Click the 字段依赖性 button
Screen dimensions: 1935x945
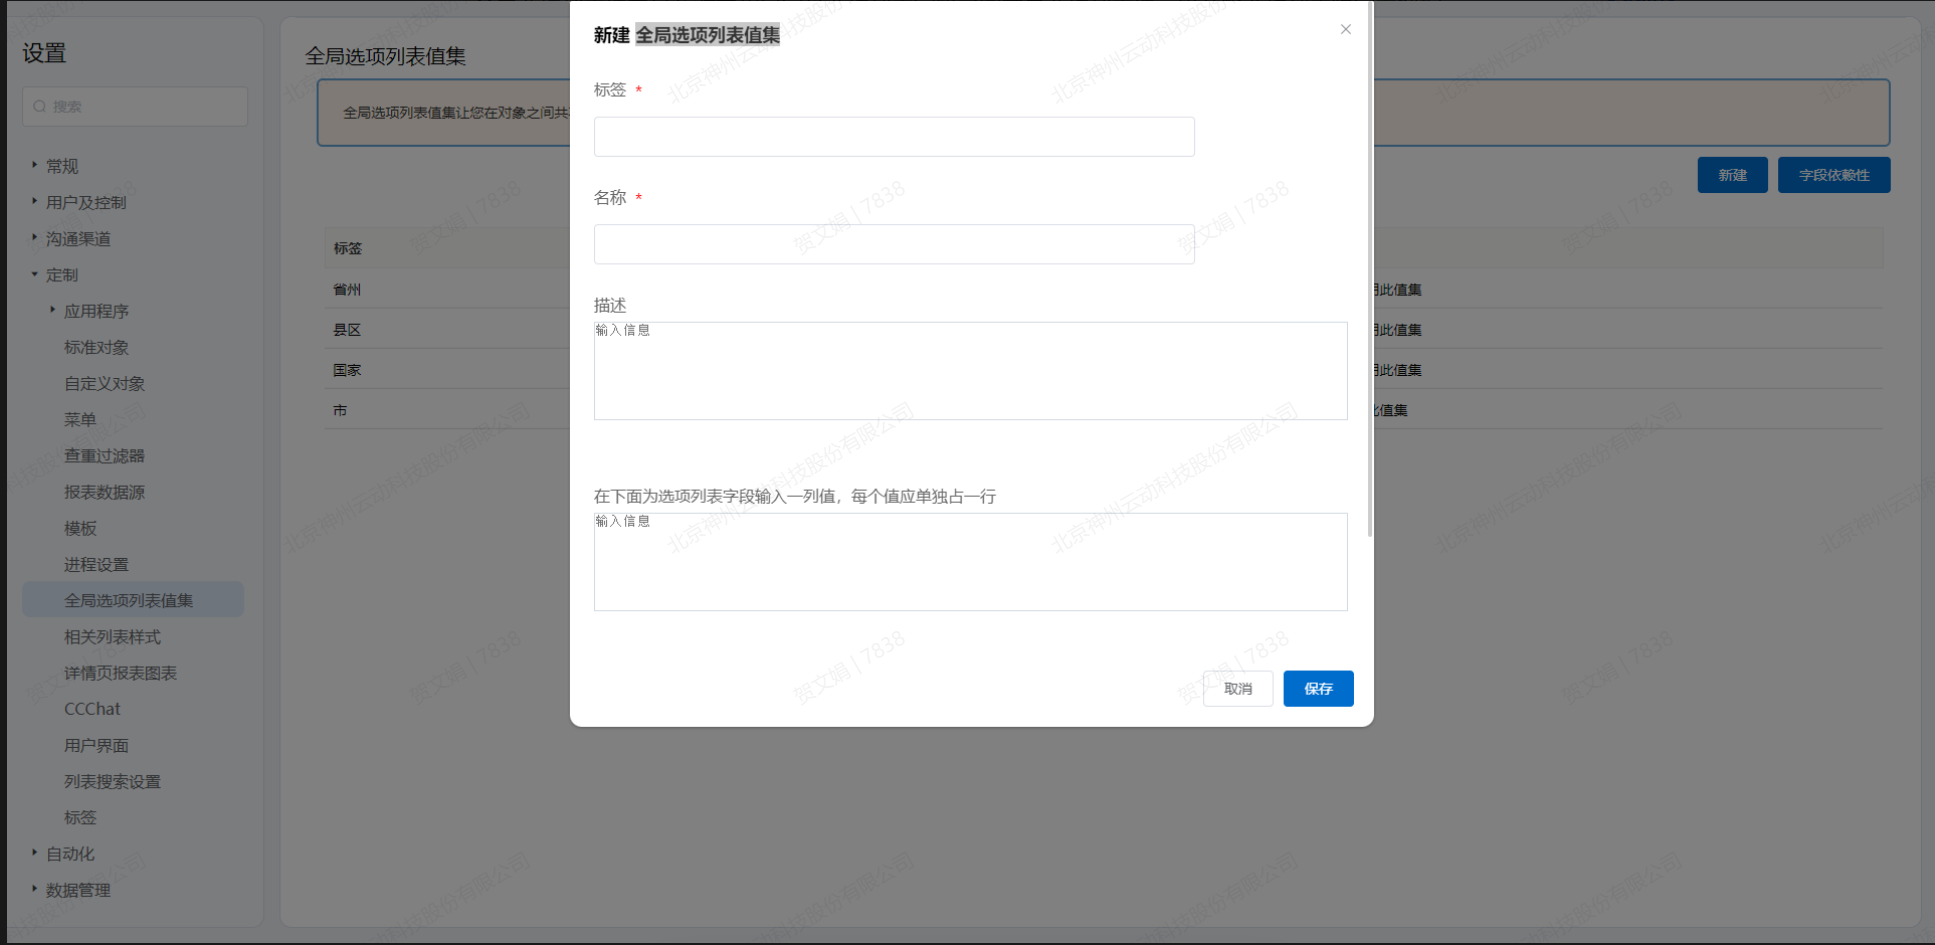(x=1833, y=175)
